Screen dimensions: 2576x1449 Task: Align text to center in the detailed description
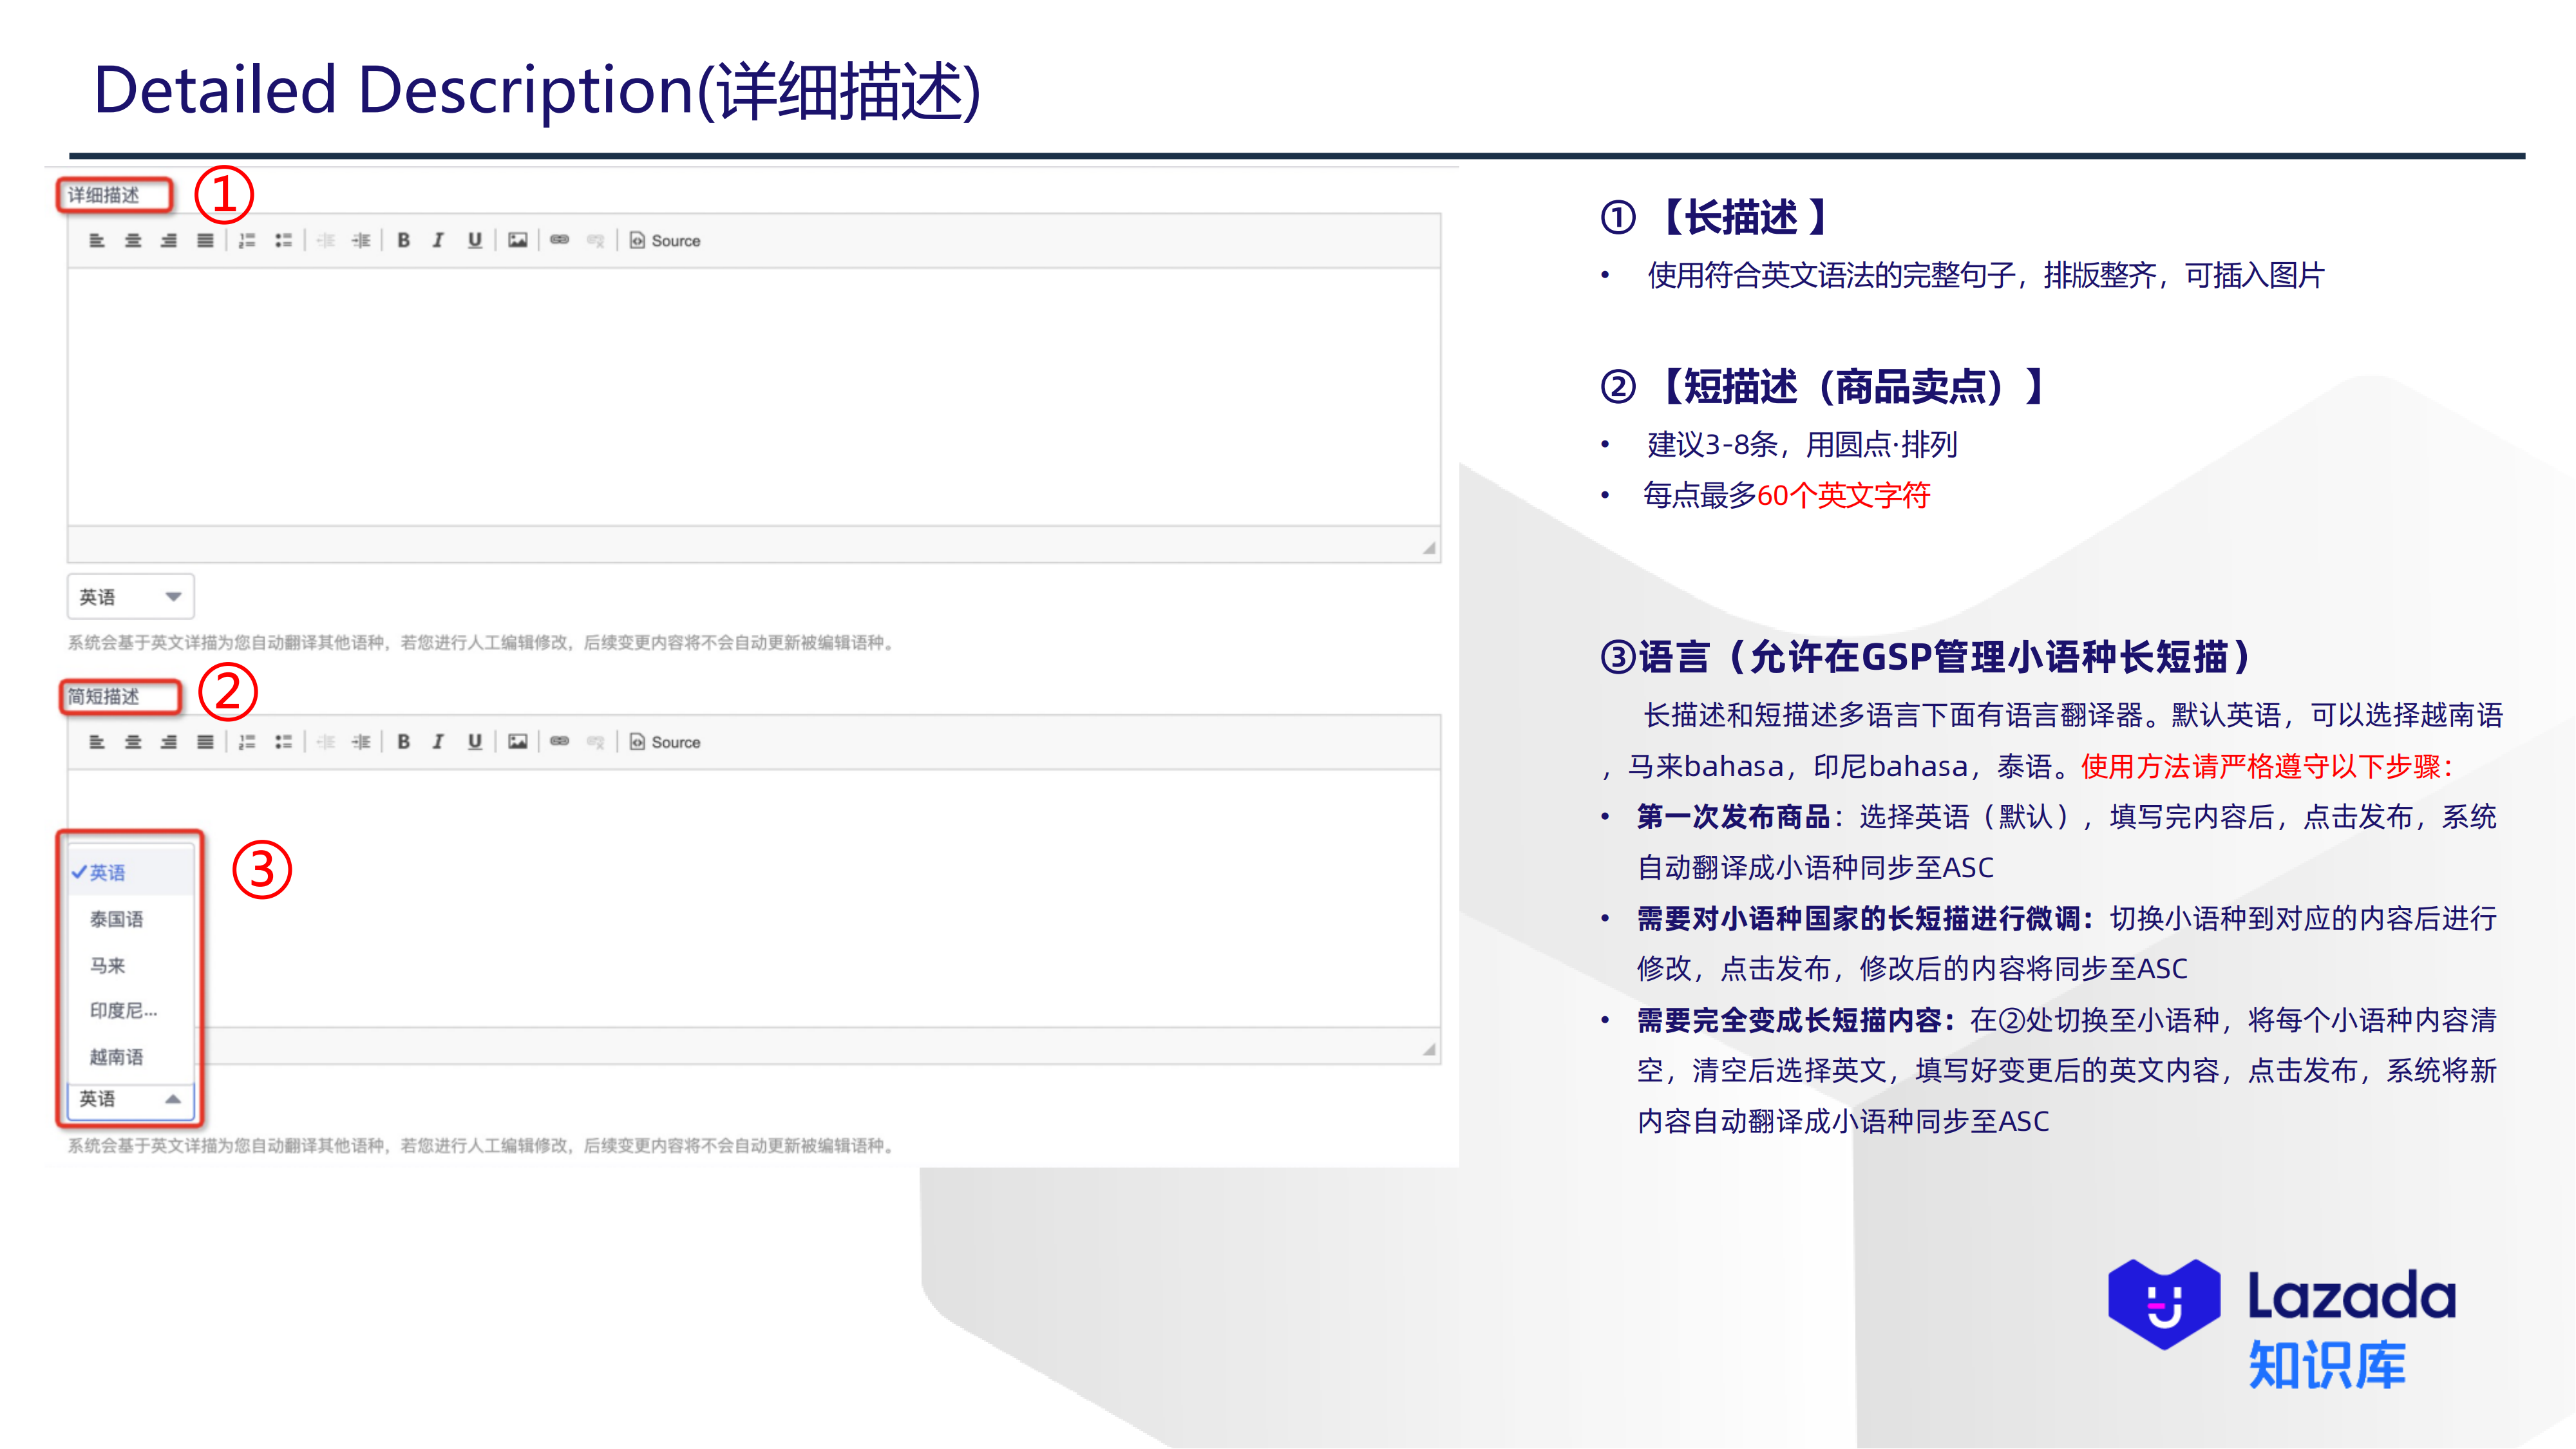[134, 240]
